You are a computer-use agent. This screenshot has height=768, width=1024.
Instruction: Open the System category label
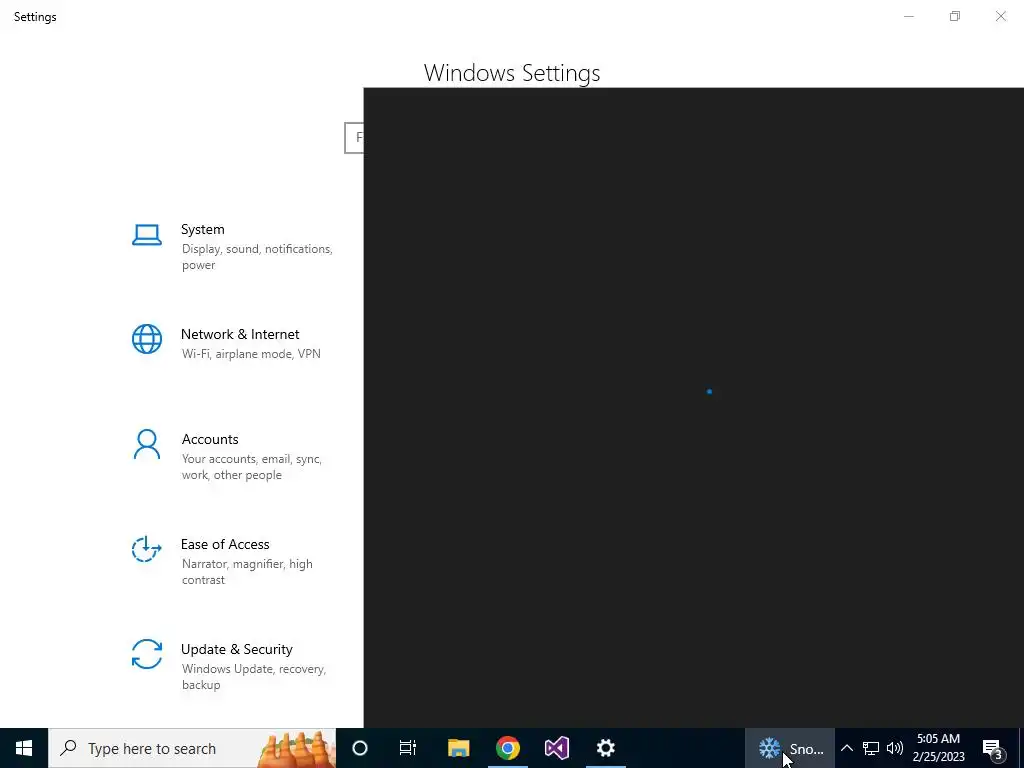[x=202, y=229]
